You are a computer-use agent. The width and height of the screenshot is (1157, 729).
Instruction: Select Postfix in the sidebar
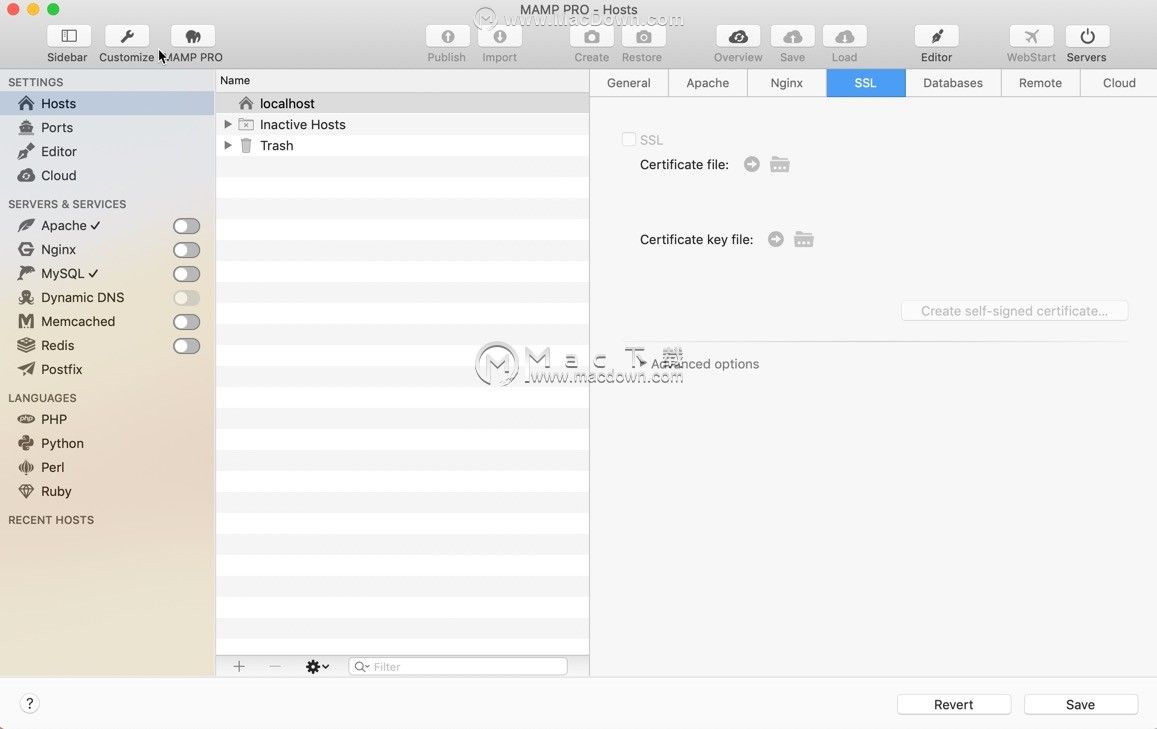click(61, 370)
